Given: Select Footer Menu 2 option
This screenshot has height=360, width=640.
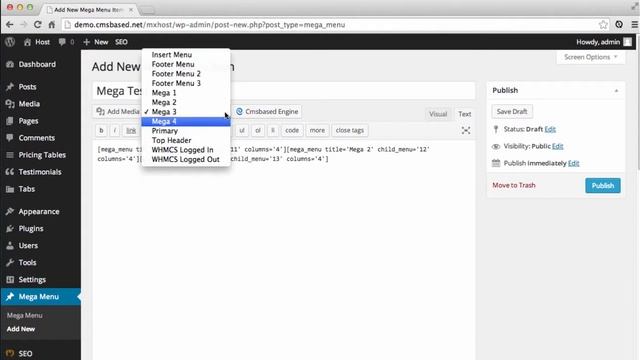Looking at the screenshot, I should [186, 74].
